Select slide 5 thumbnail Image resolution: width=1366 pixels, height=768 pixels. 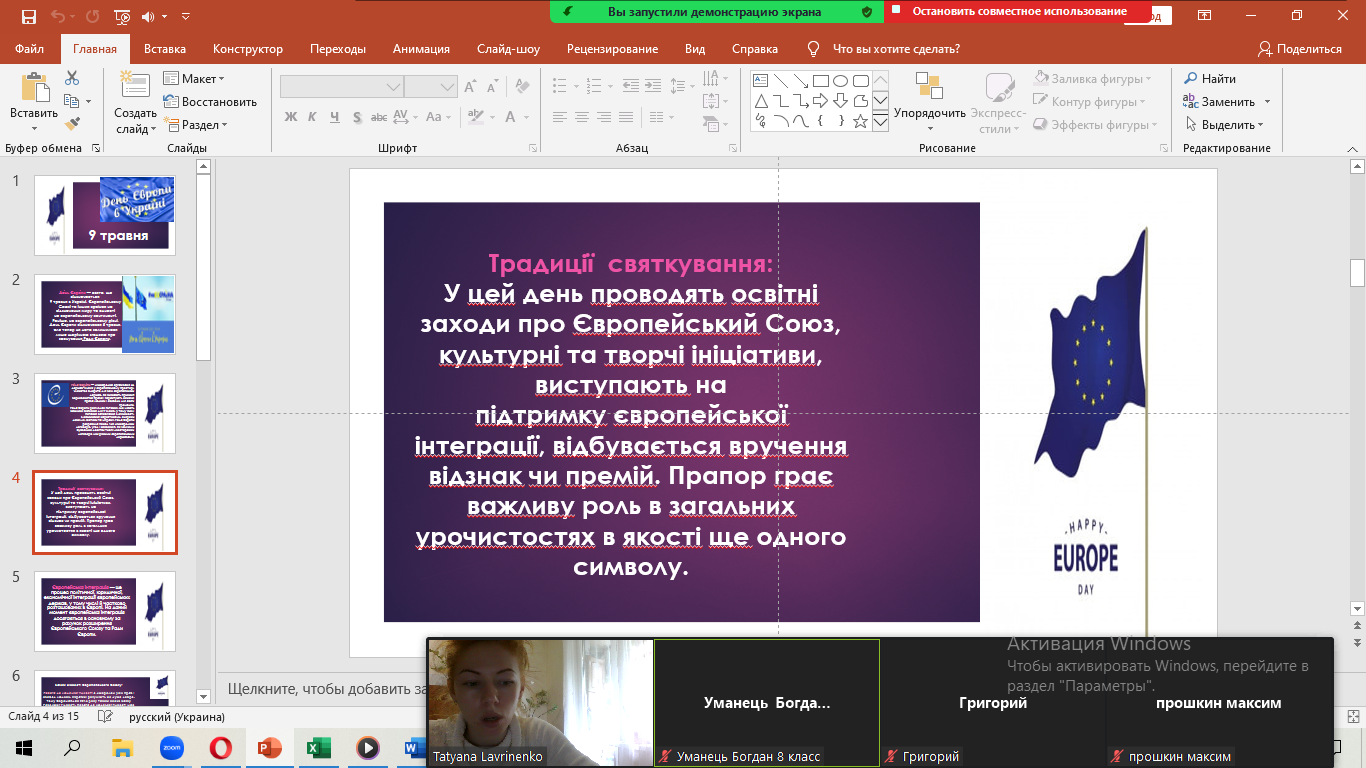(x=105, y=610)
